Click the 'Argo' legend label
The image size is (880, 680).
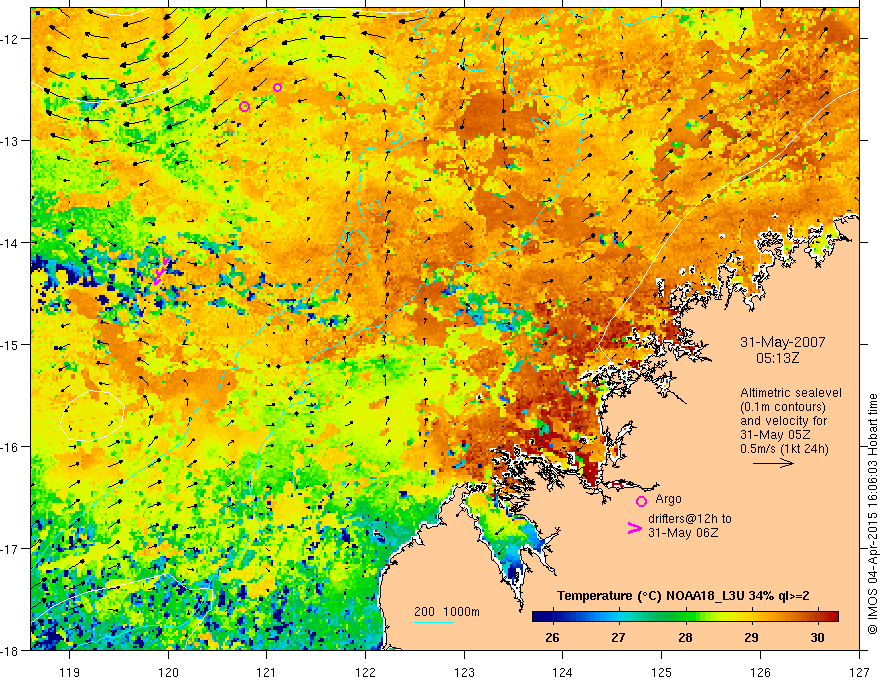tap(668, 499)
